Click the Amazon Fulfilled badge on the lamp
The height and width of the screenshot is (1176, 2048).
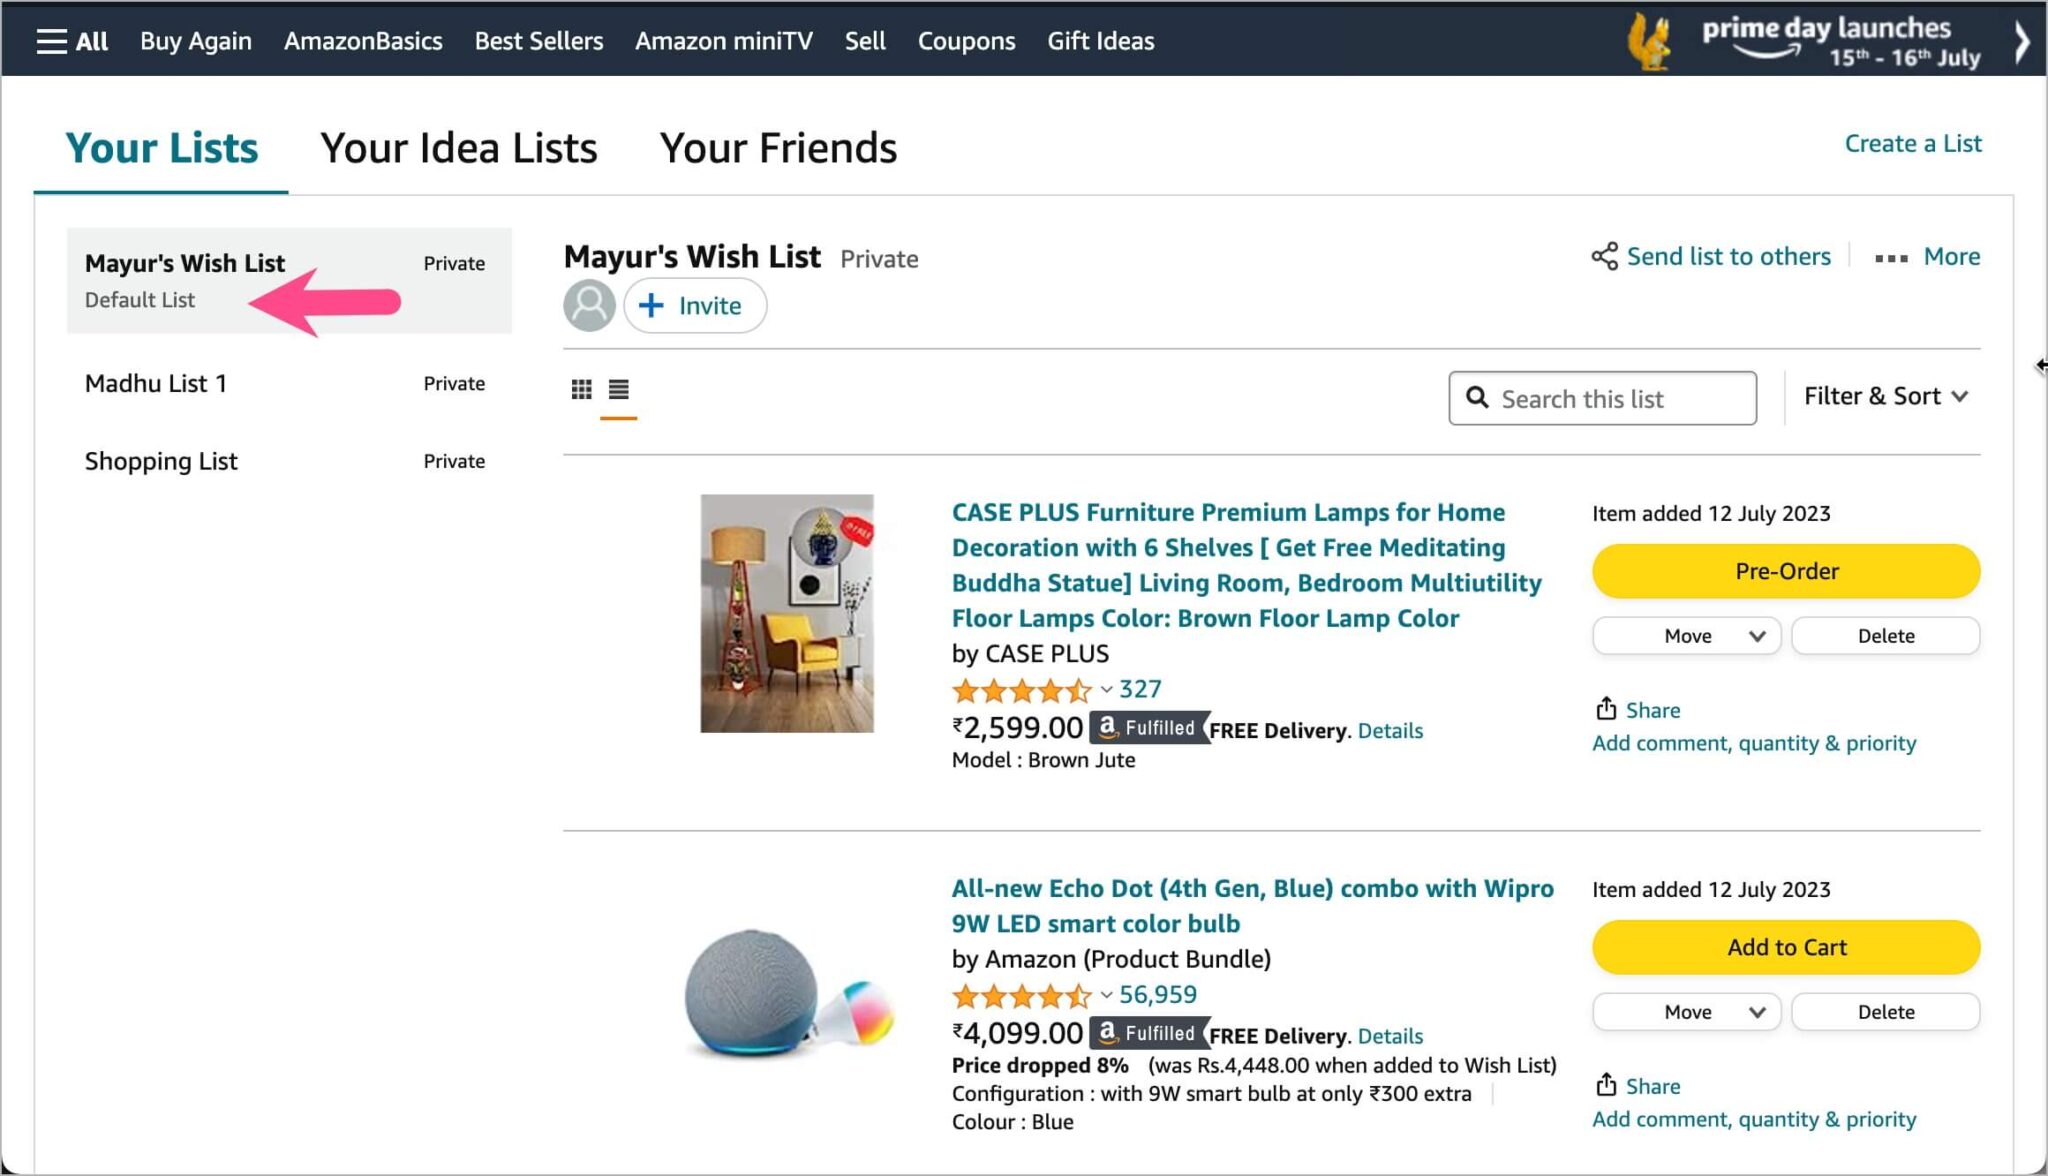pyautogui.click(x=1148, y=728)
